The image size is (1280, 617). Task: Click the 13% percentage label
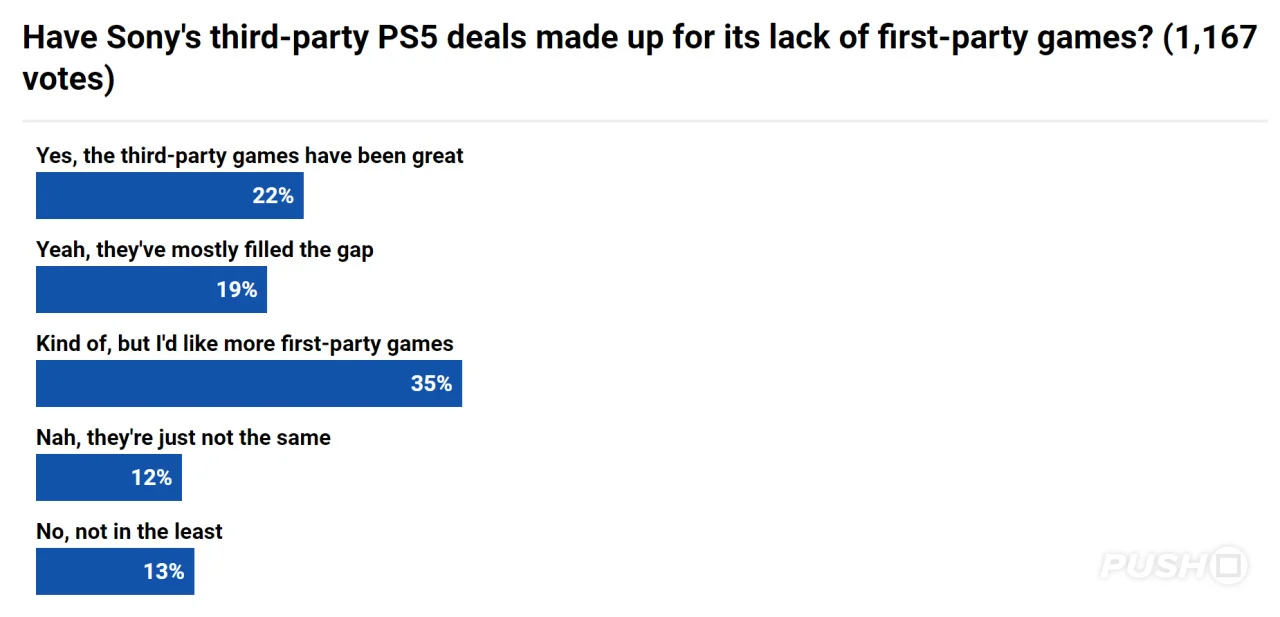tap(164, 572)
